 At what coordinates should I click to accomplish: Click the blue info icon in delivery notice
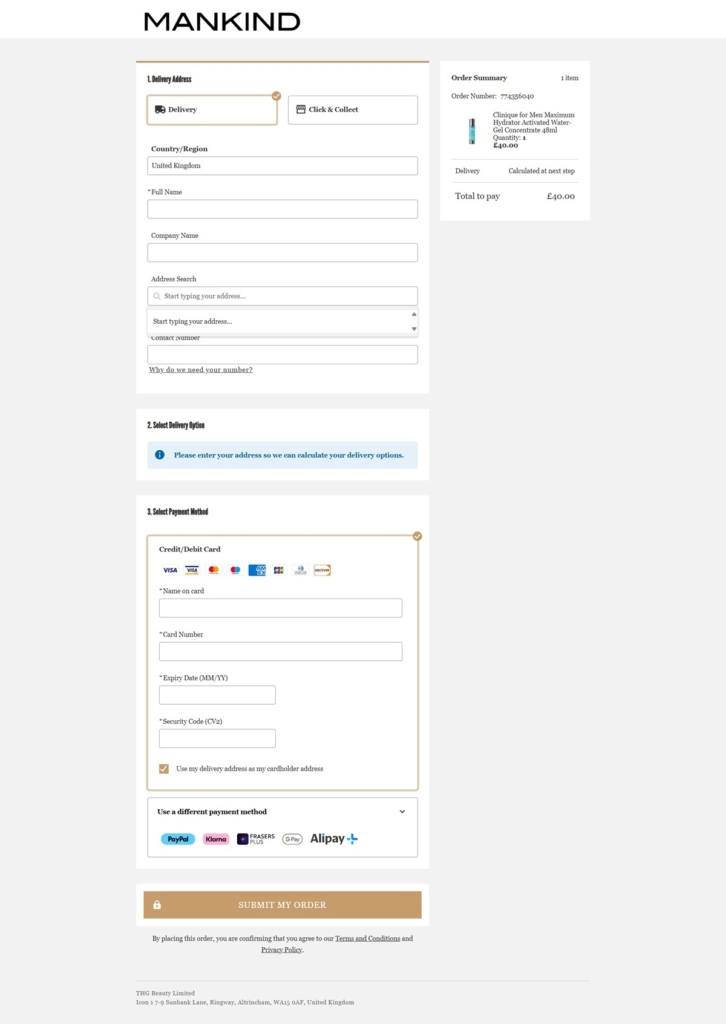tap(159, 455)
